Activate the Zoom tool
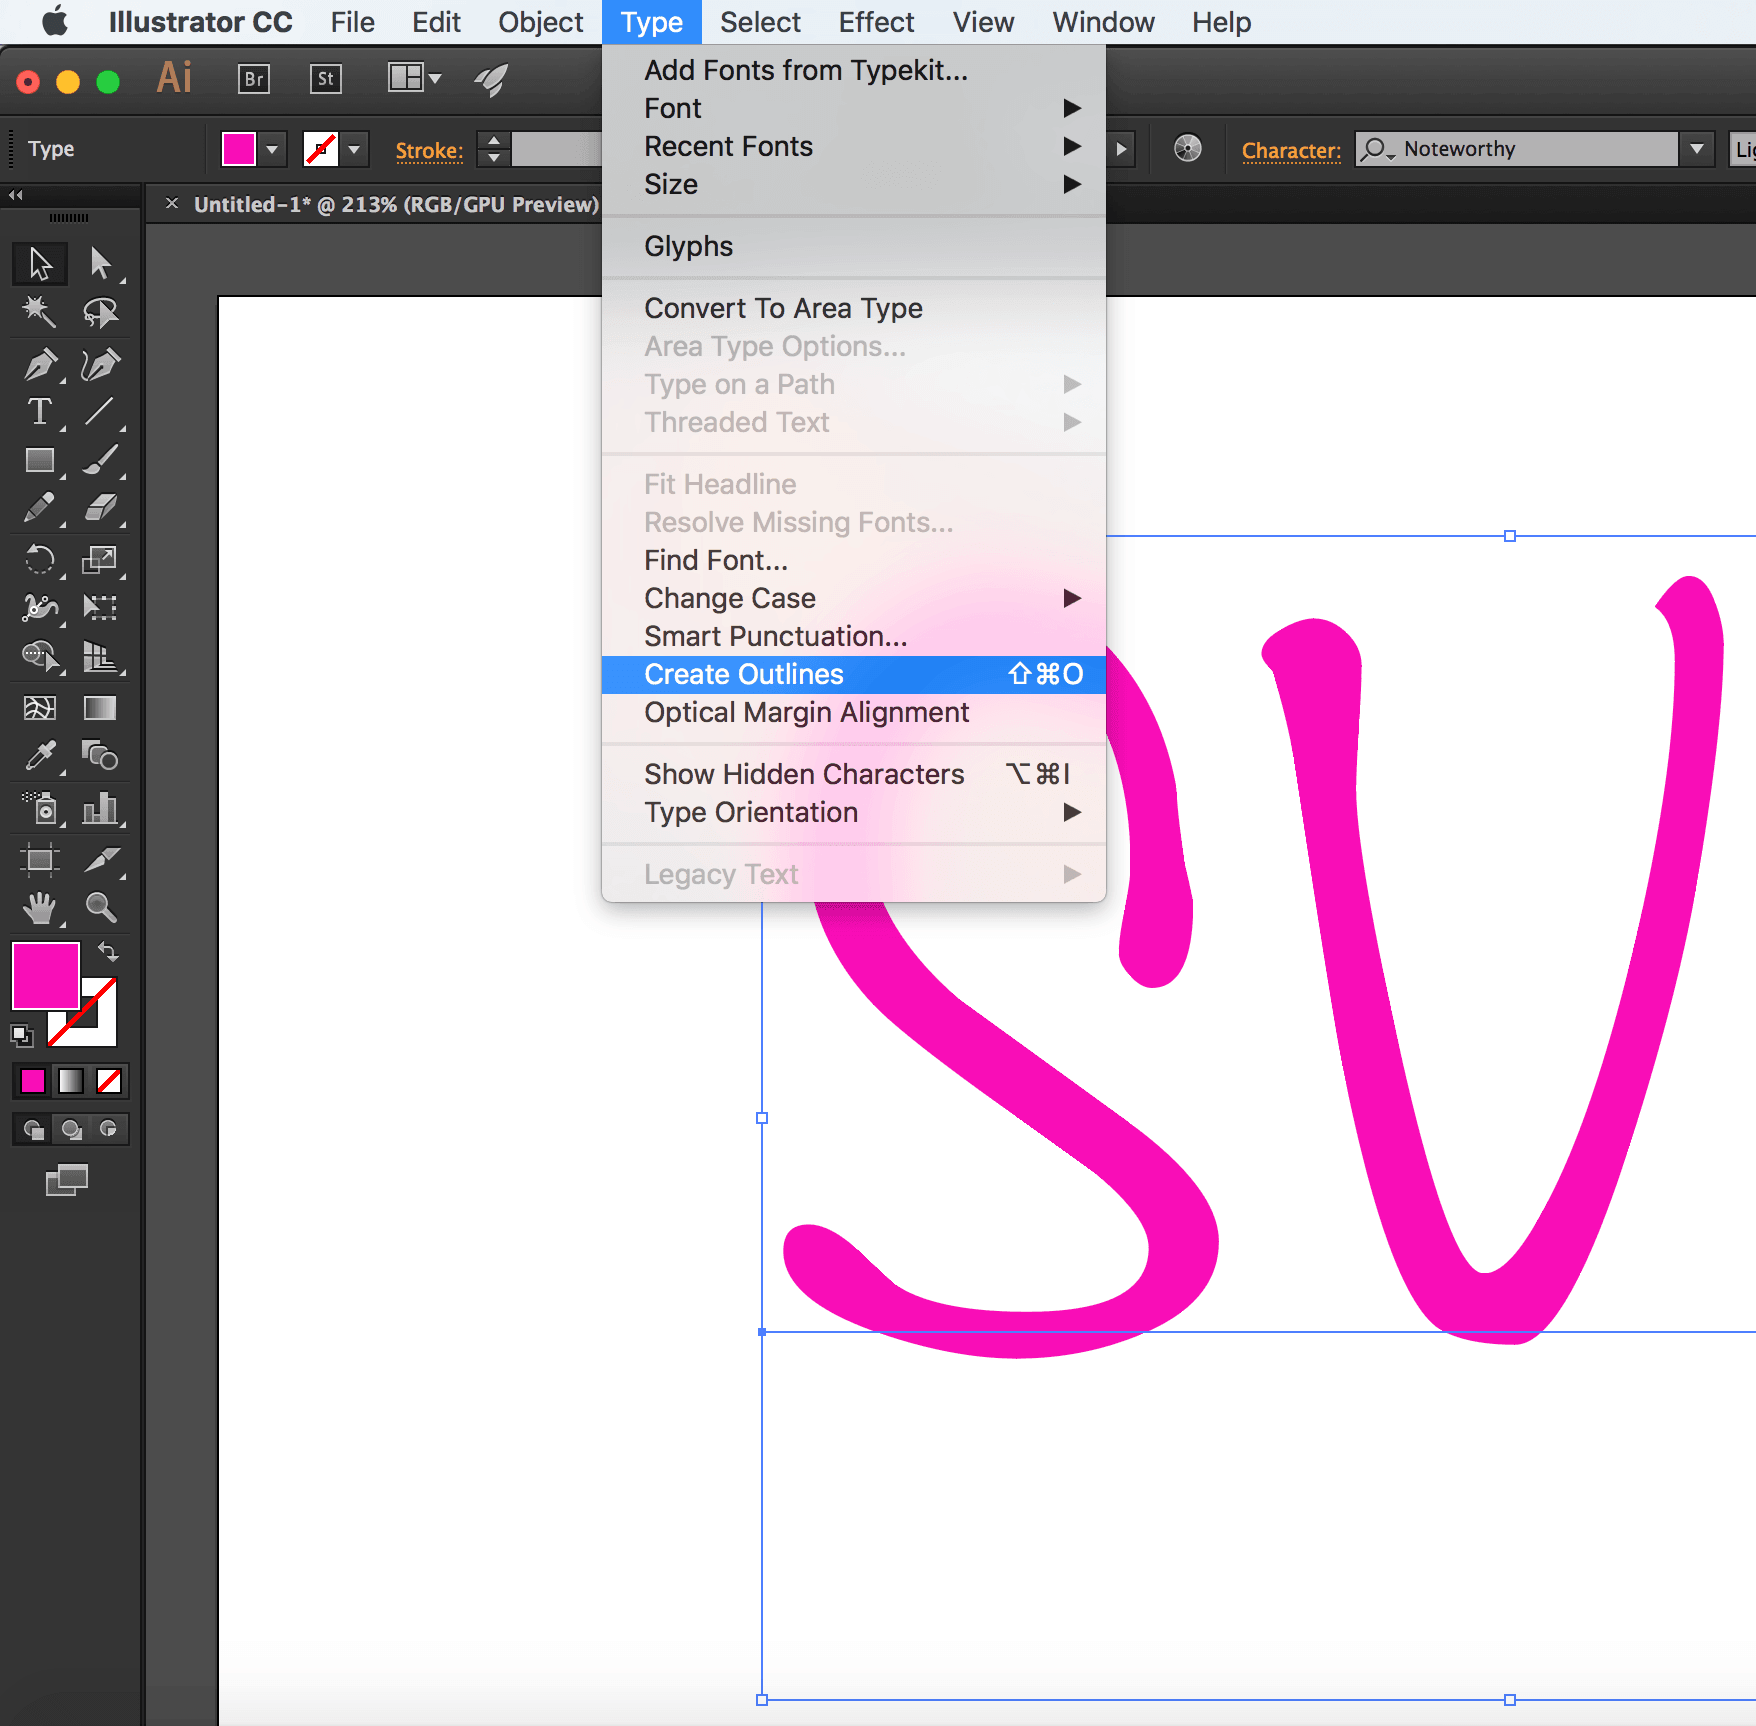This screenshot has width=1756, height=1726. tap(100, 907)
